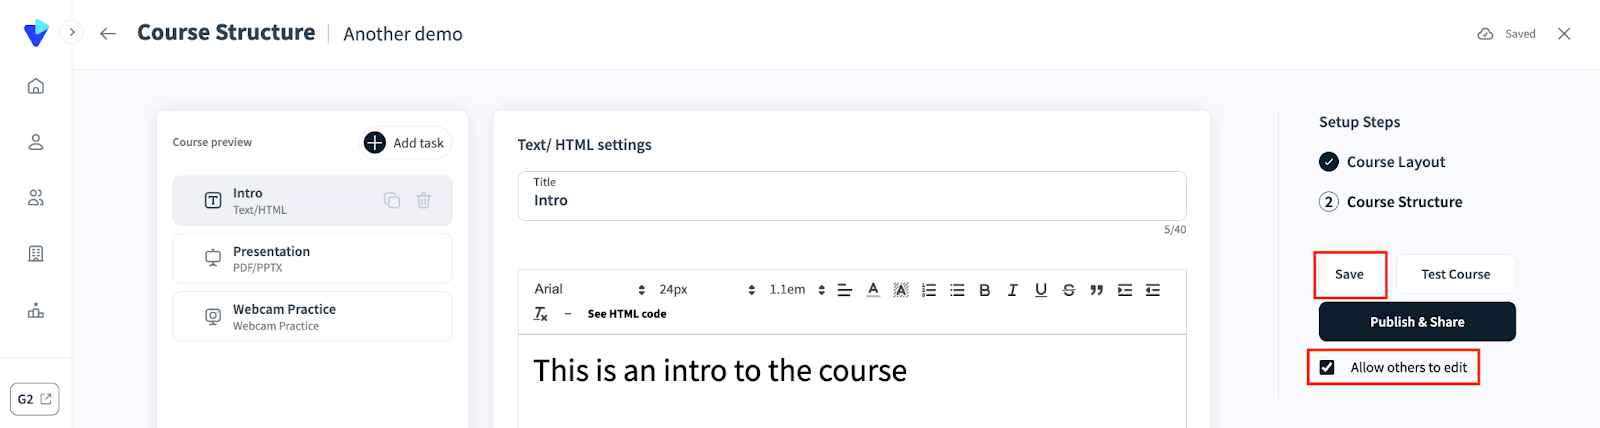Clear text formatting

[x=541, y=314]
